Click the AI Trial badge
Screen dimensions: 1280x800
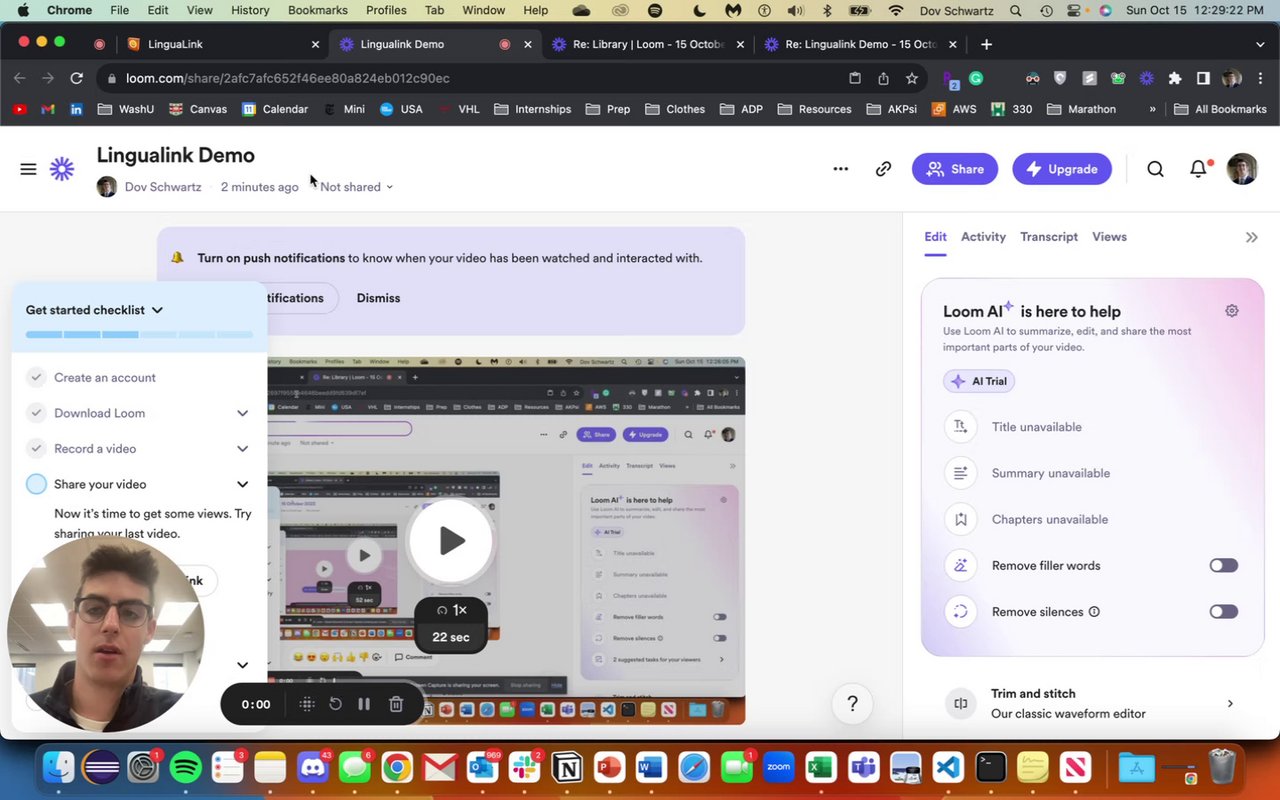coord(979,381)
